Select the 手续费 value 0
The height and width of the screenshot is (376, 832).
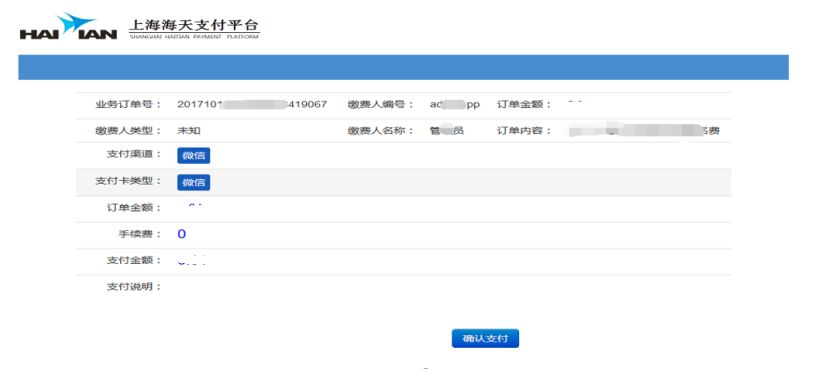[181, 234]
